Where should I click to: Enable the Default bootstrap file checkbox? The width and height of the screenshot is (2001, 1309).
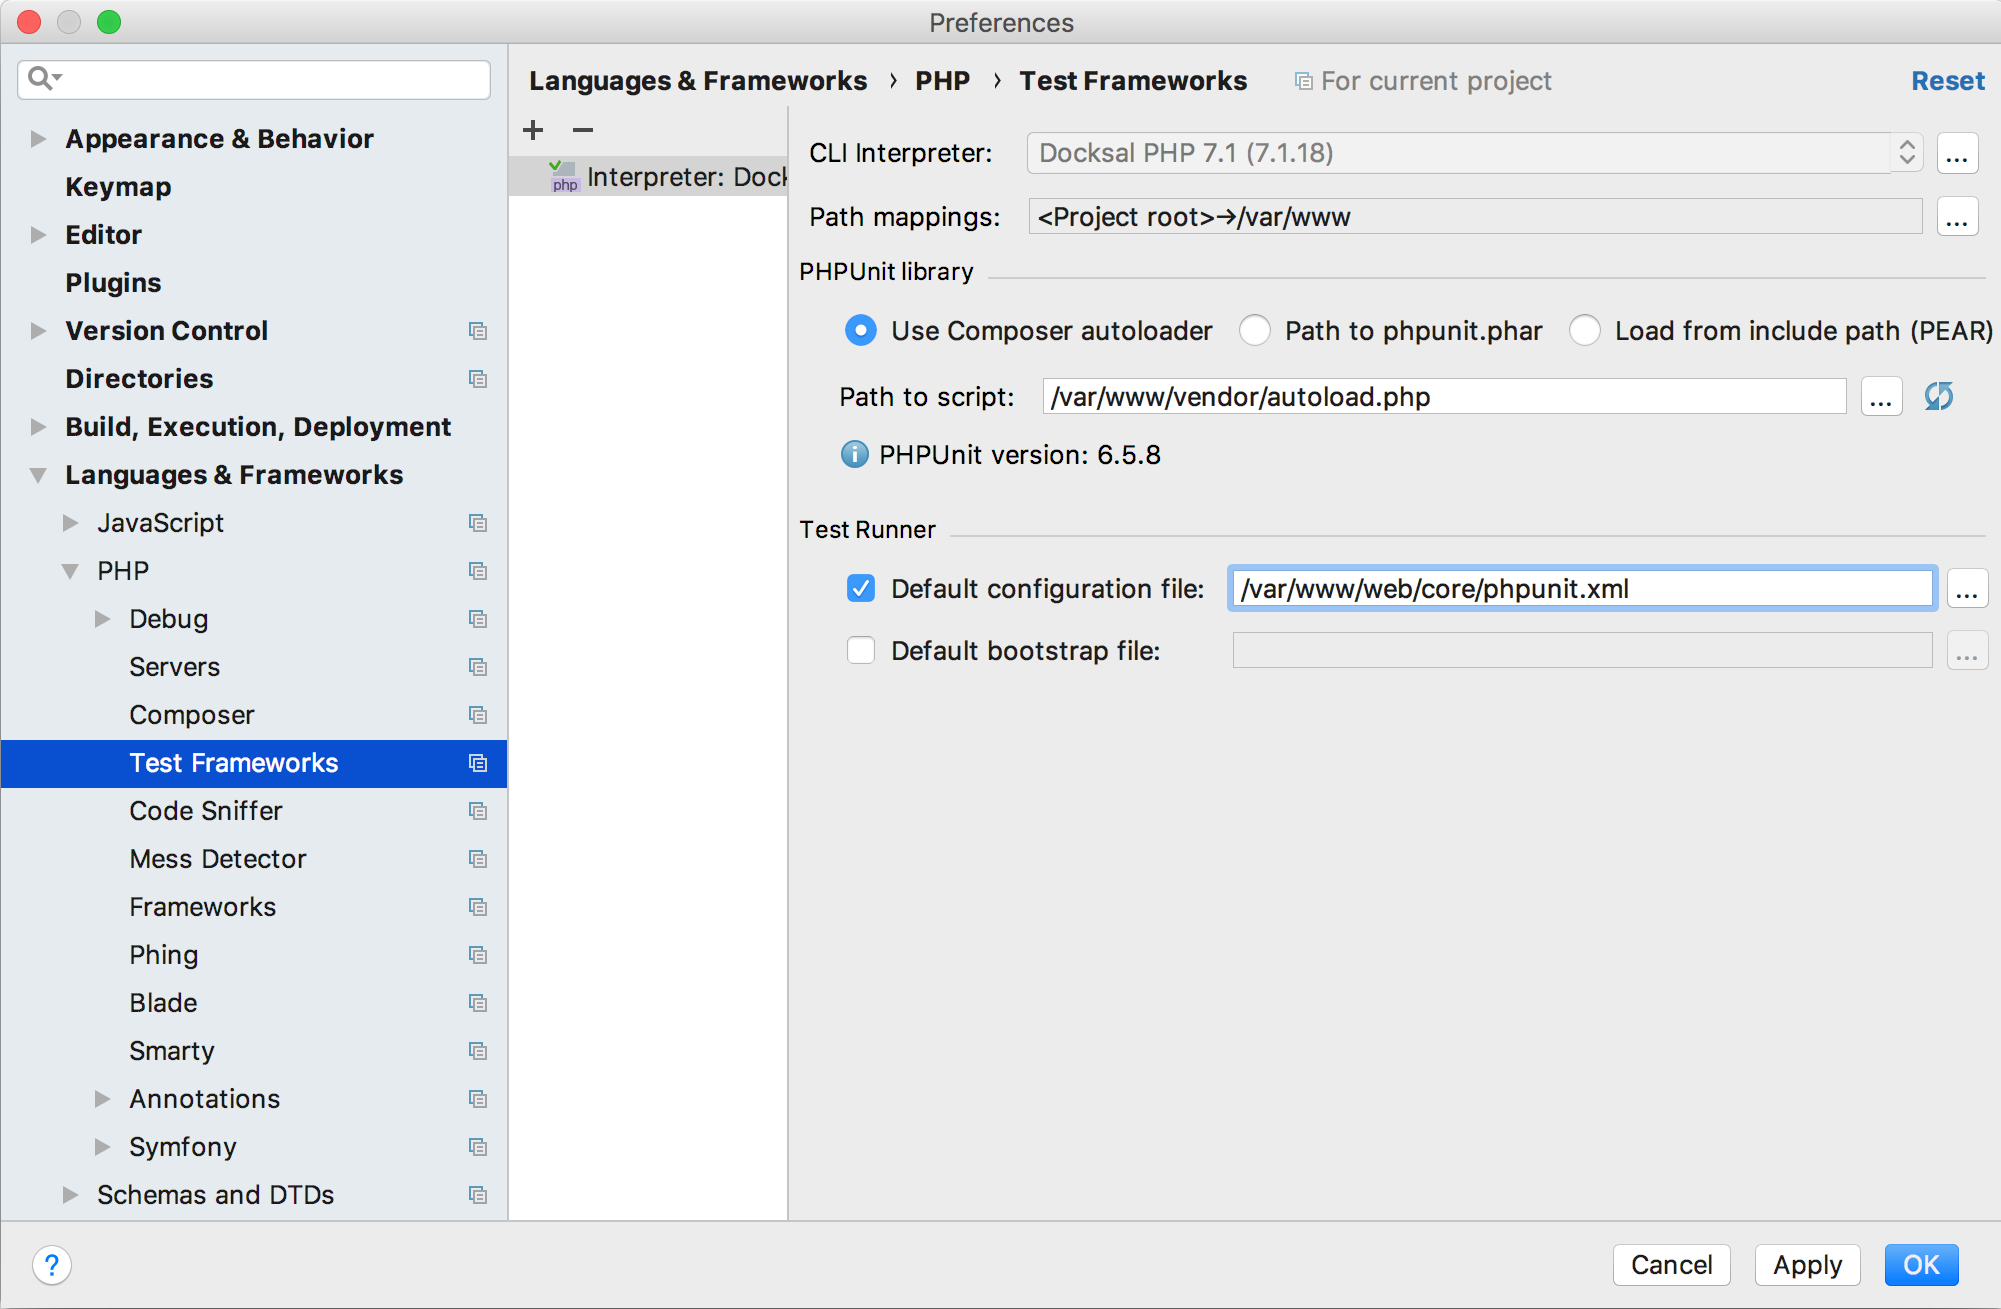[x=861, y=651]
